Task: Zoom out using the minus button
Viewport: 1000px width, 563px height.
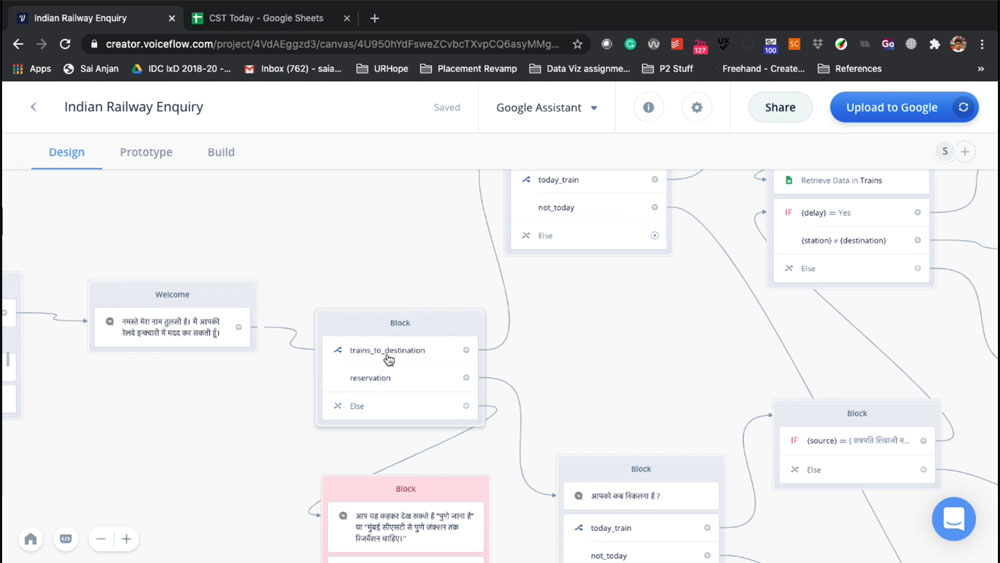Action: tap(101, 539)
